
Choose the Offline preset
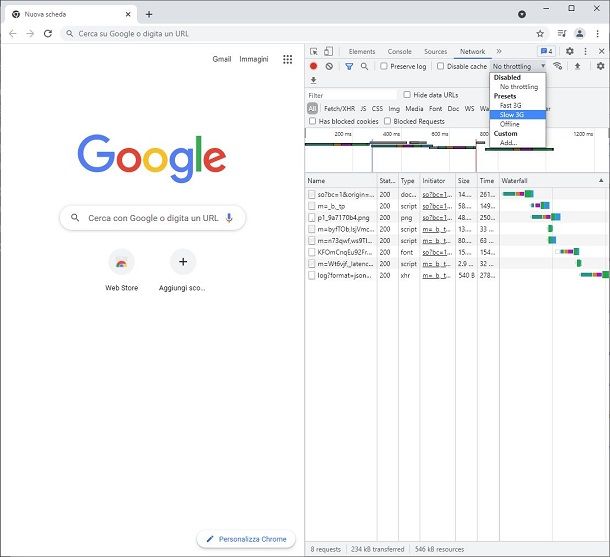click(518, 124)
